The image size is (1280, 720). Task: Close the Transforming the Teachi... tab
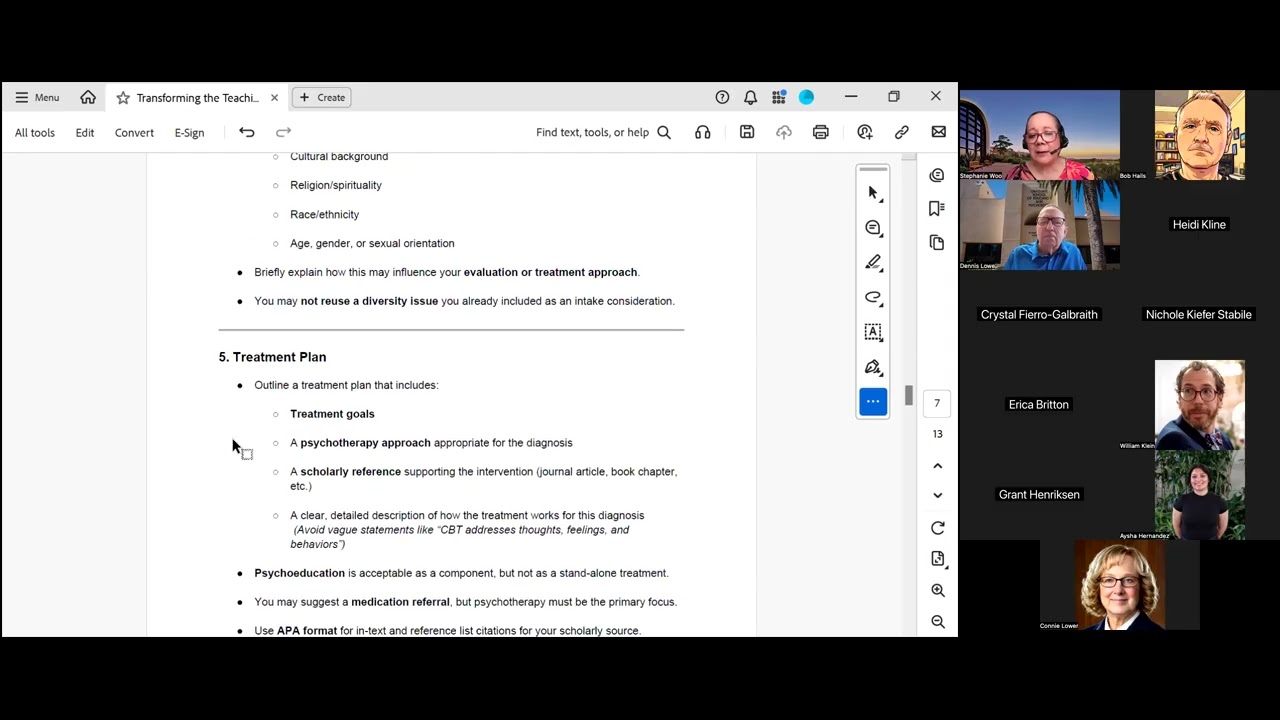click(x=274, y=97)
